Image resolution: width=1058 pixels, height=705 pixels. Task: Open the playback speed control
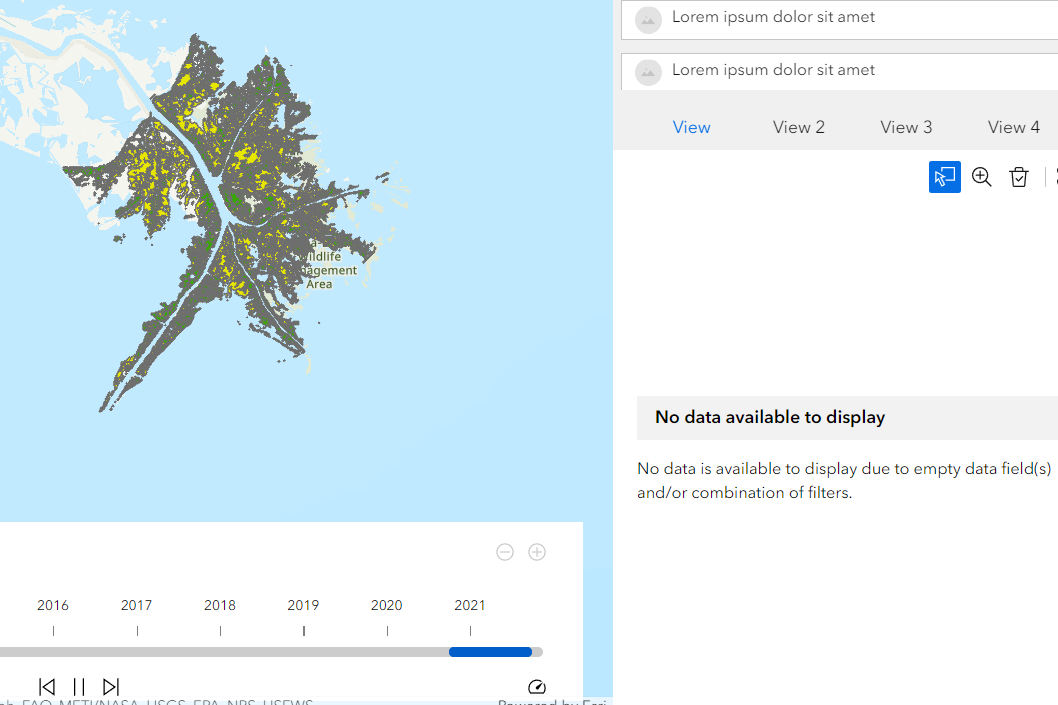click(x=536, y=687)
